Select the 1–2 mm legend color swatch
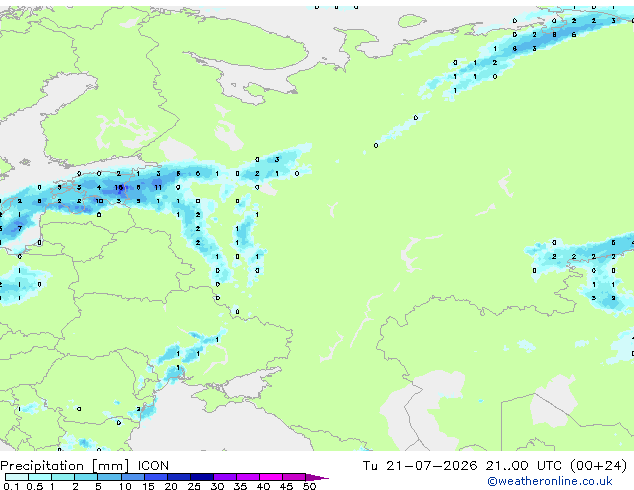Screen dimensions: 634x490 point(63,477)
